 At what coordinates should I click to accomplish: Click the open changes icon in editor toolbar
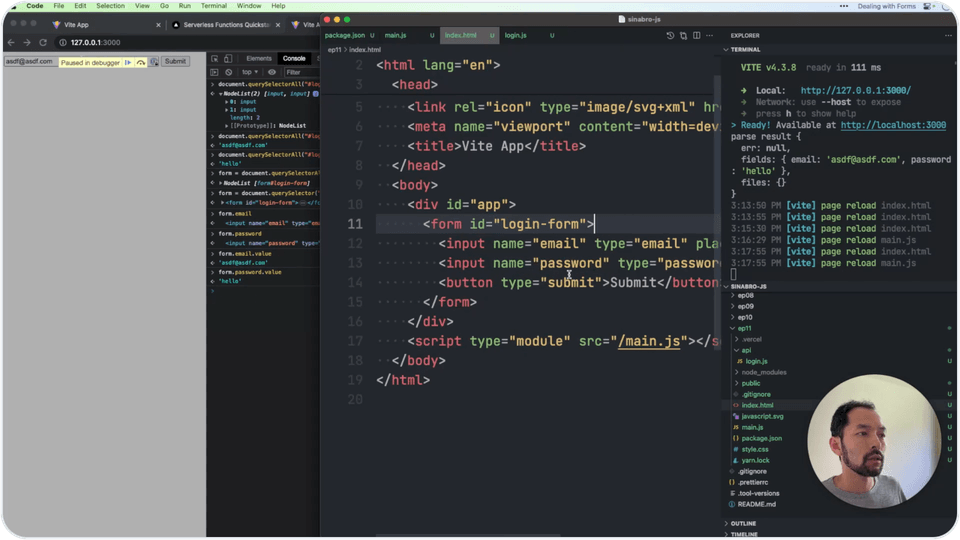pyautogui.click(x=683, y=36)
